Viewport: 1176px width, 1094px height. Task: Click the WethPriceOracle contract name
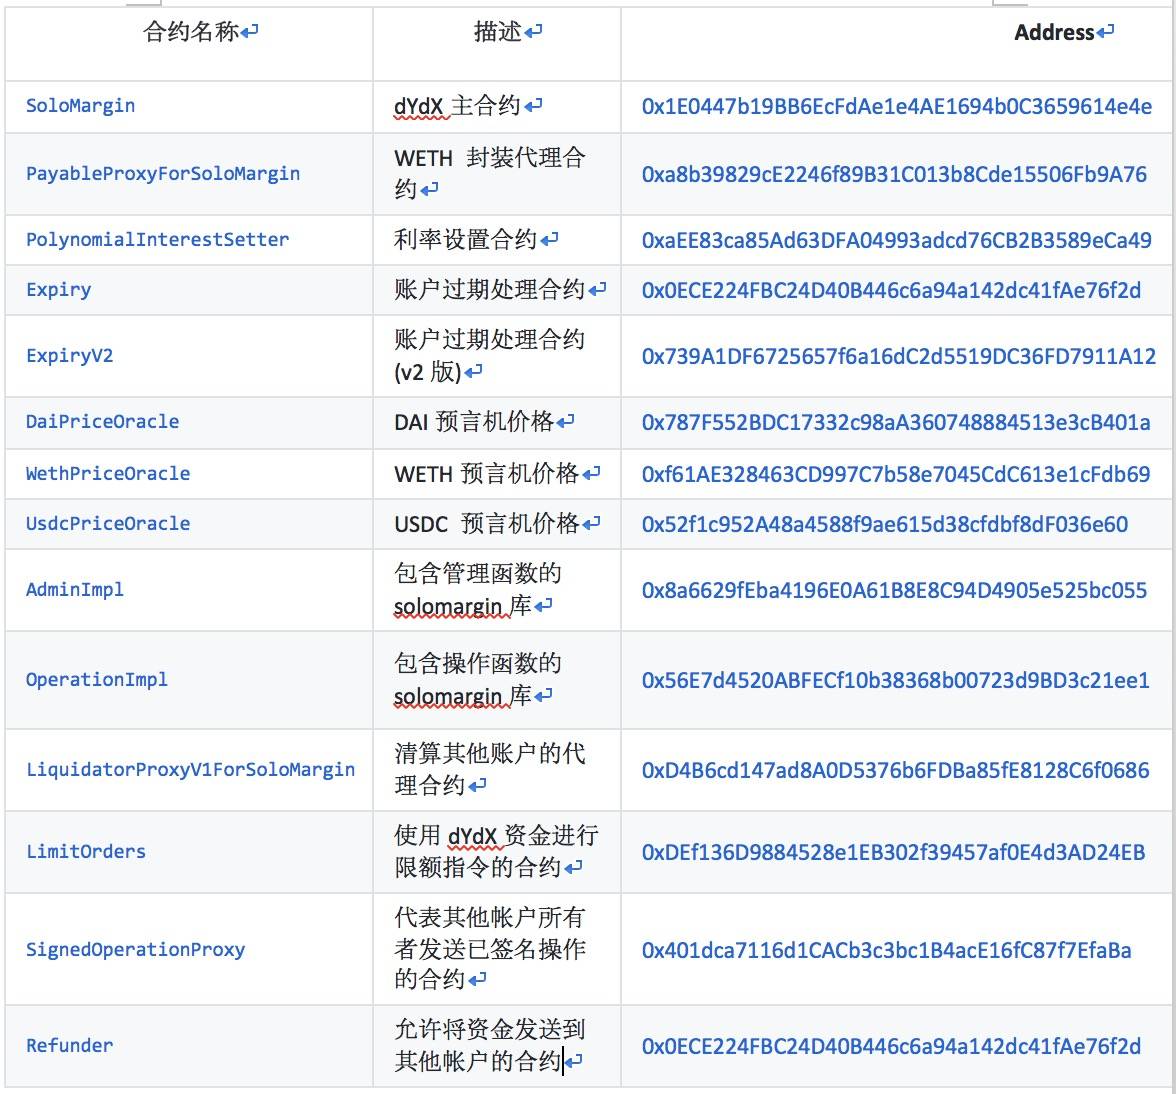[x=108, y=474]
